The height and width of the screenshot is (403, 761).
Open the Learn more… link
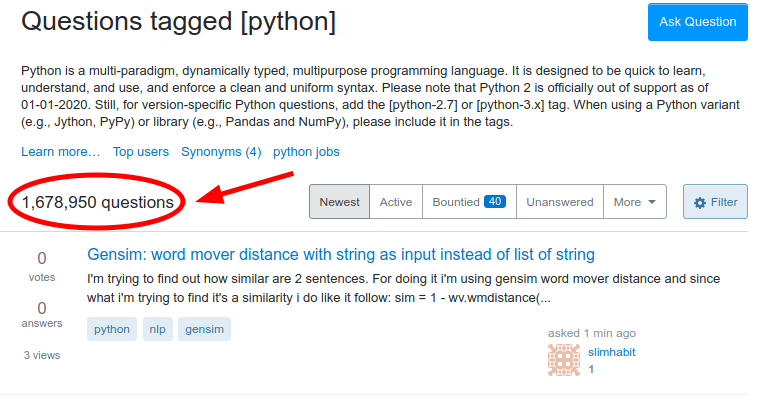pyautogui.click(x=61, y=152)
